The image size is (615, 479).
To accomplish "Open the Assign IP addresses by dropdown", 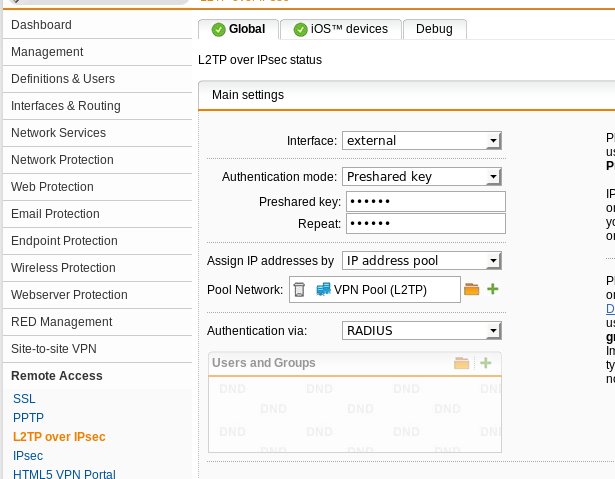I will point(422,260).
